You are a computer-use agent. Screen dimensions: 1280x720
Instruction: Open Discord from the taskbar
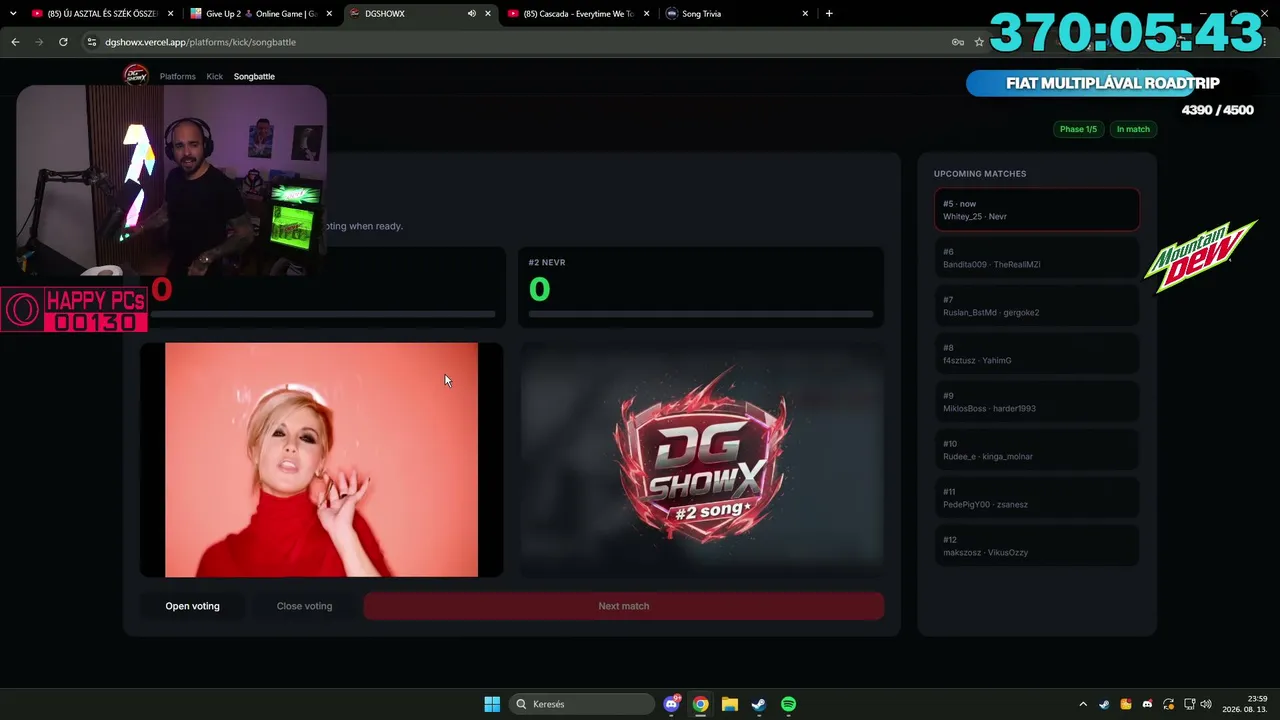[x=672, y=704]
